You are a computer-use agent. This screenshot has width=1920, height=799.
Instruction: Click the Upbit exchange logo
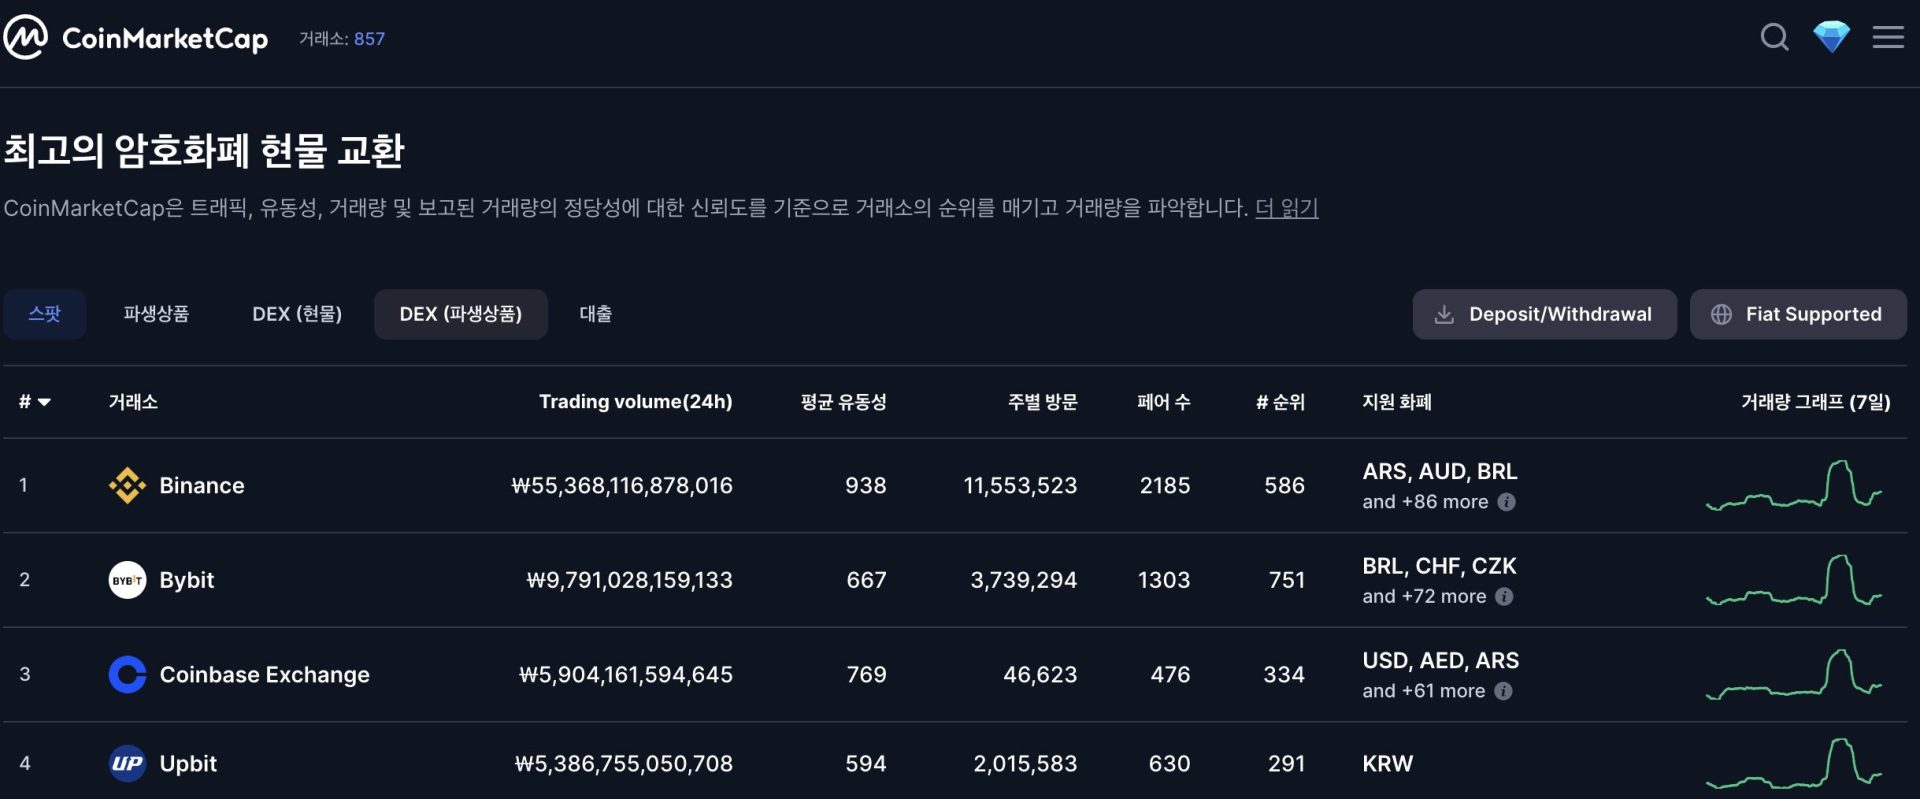tap(127, 764)
